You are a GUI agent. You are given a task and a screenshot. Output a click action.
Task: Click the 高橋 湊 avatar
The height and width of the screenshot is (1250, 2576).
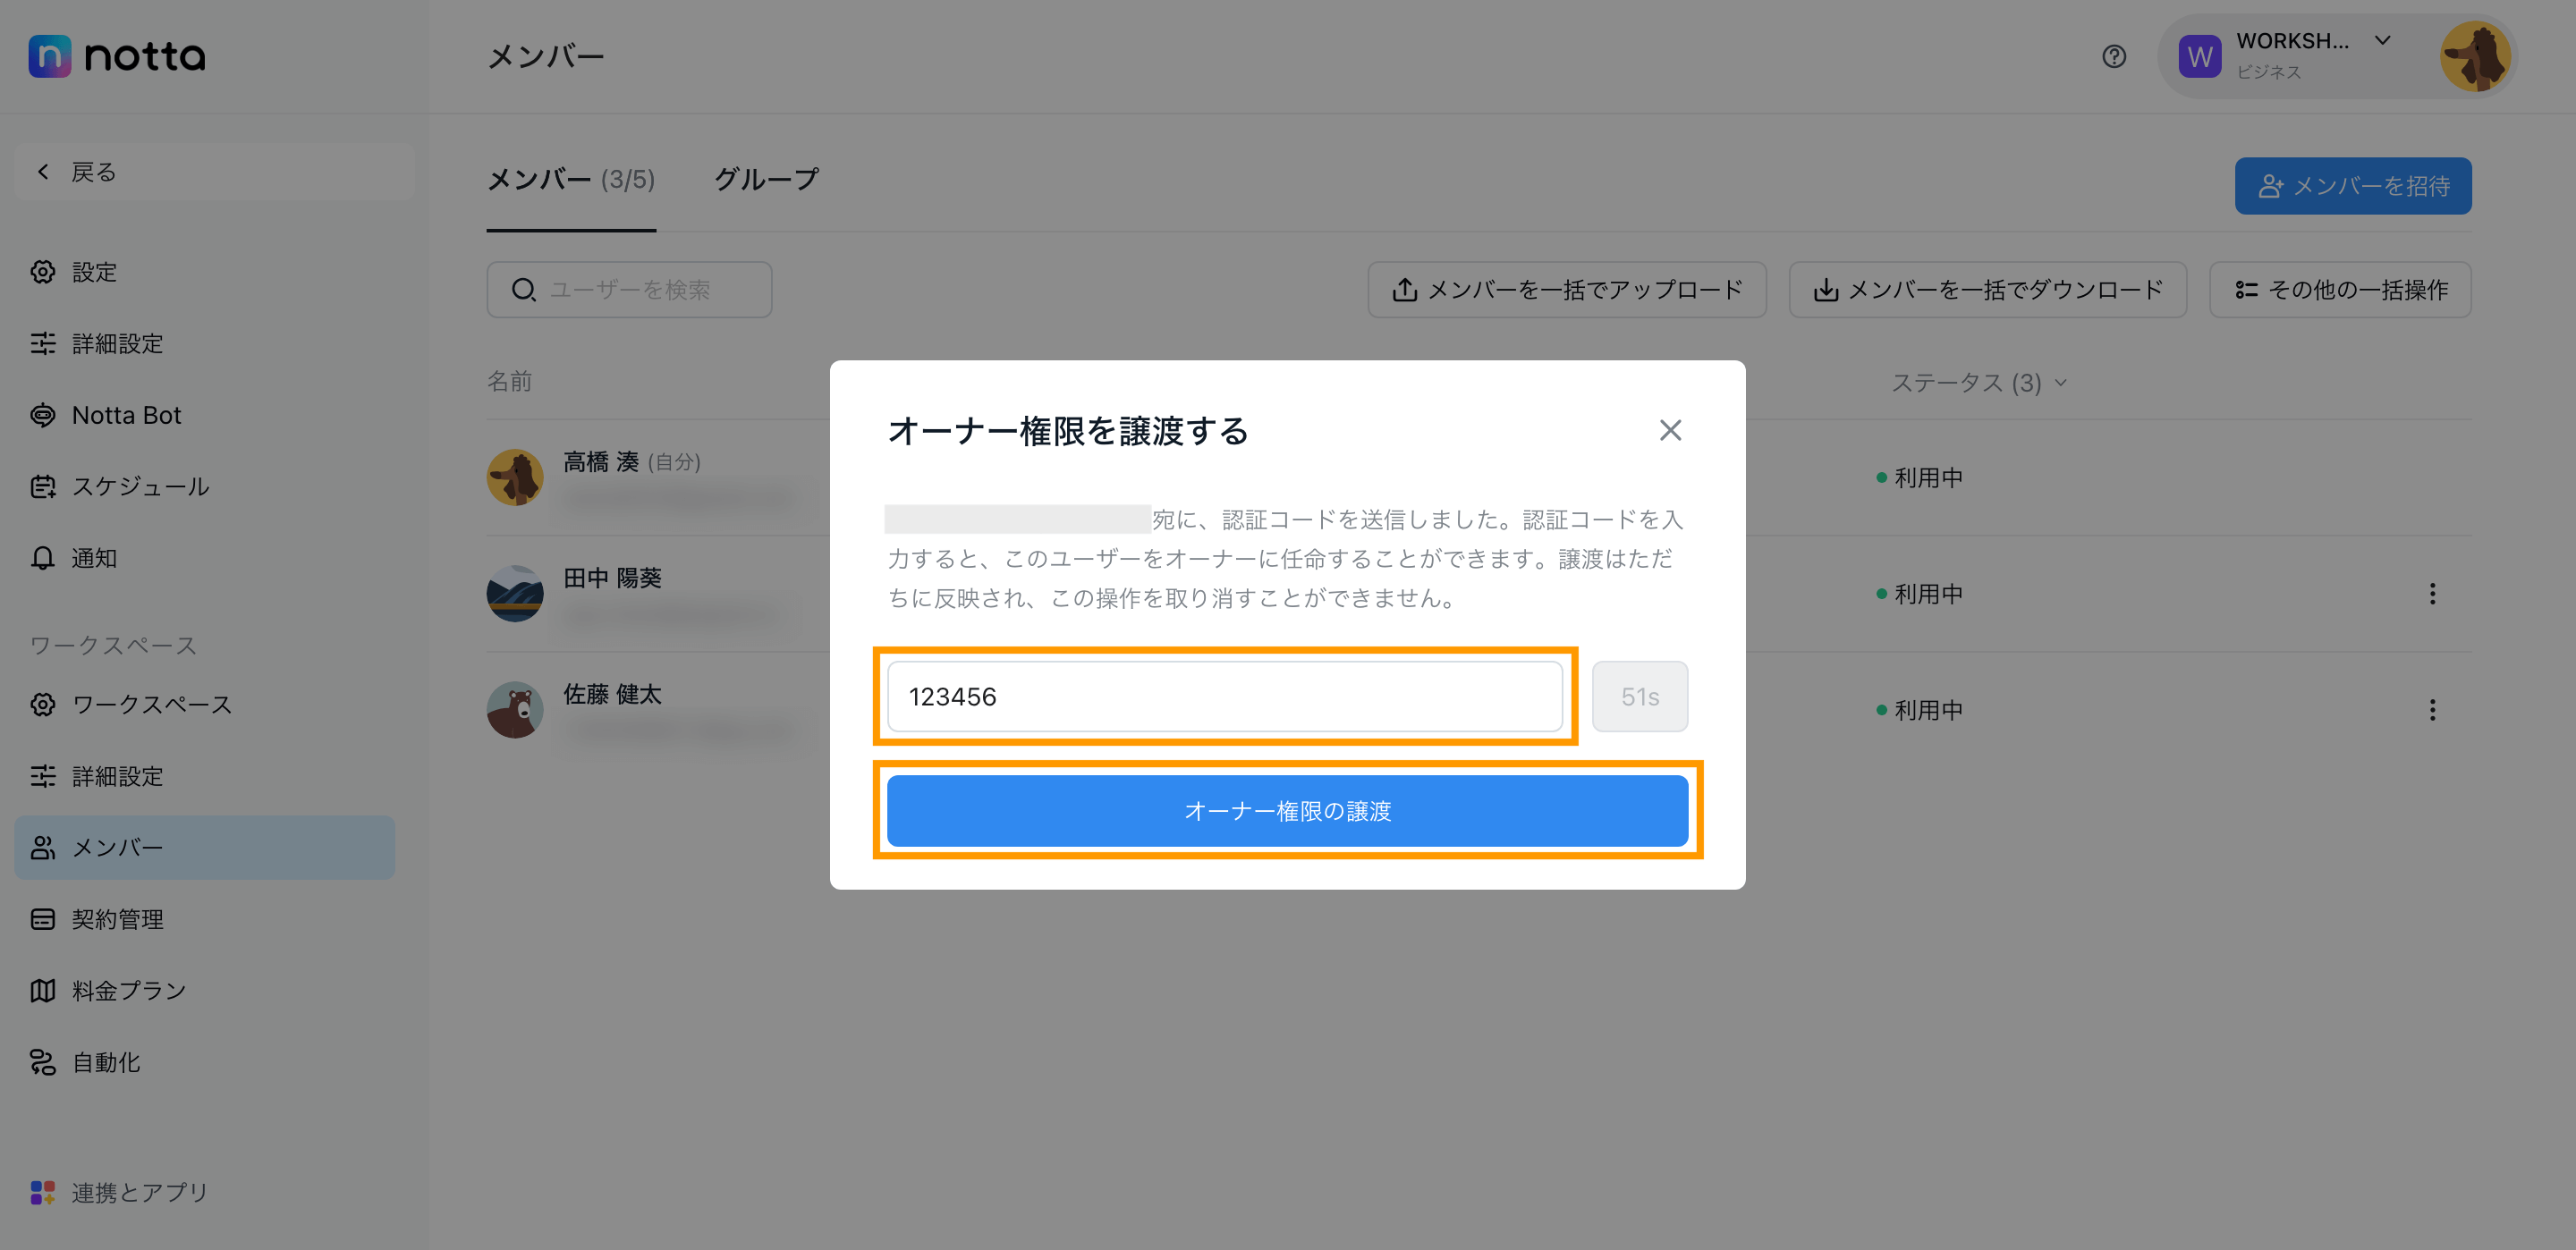tap(515, 477)
